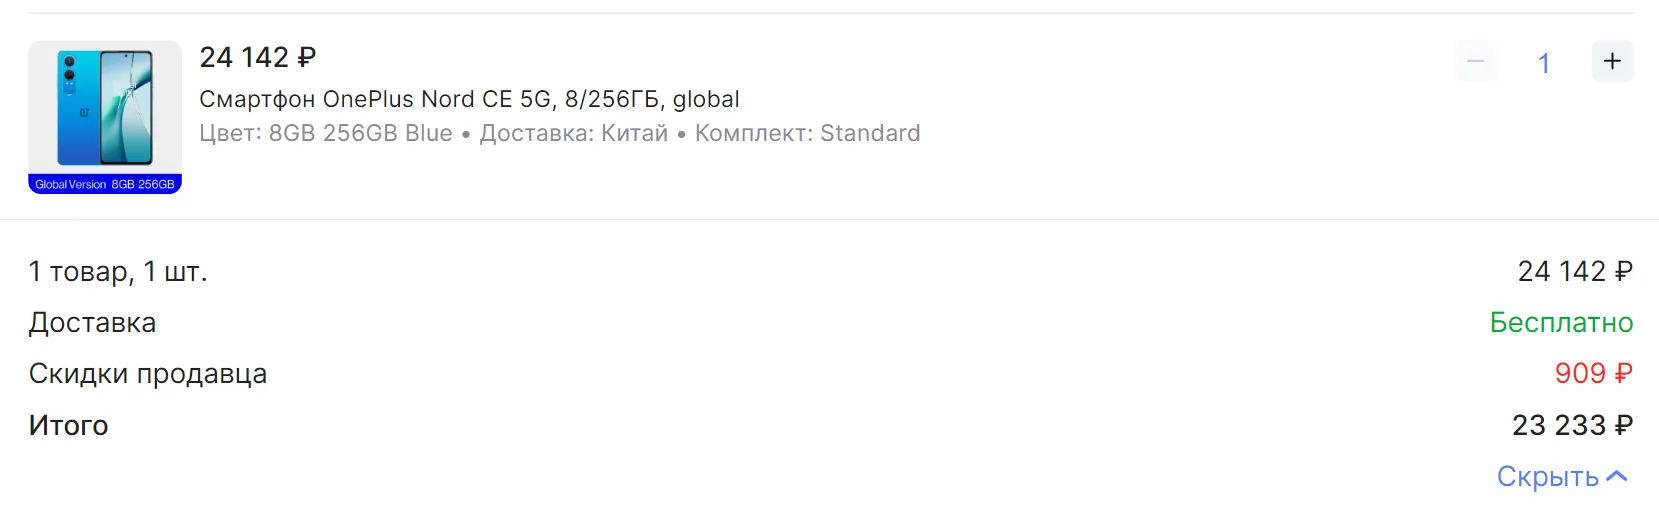Click the 1 товар, 1 шт. label
Viewport: 1659px width, 519px height.
118,272
